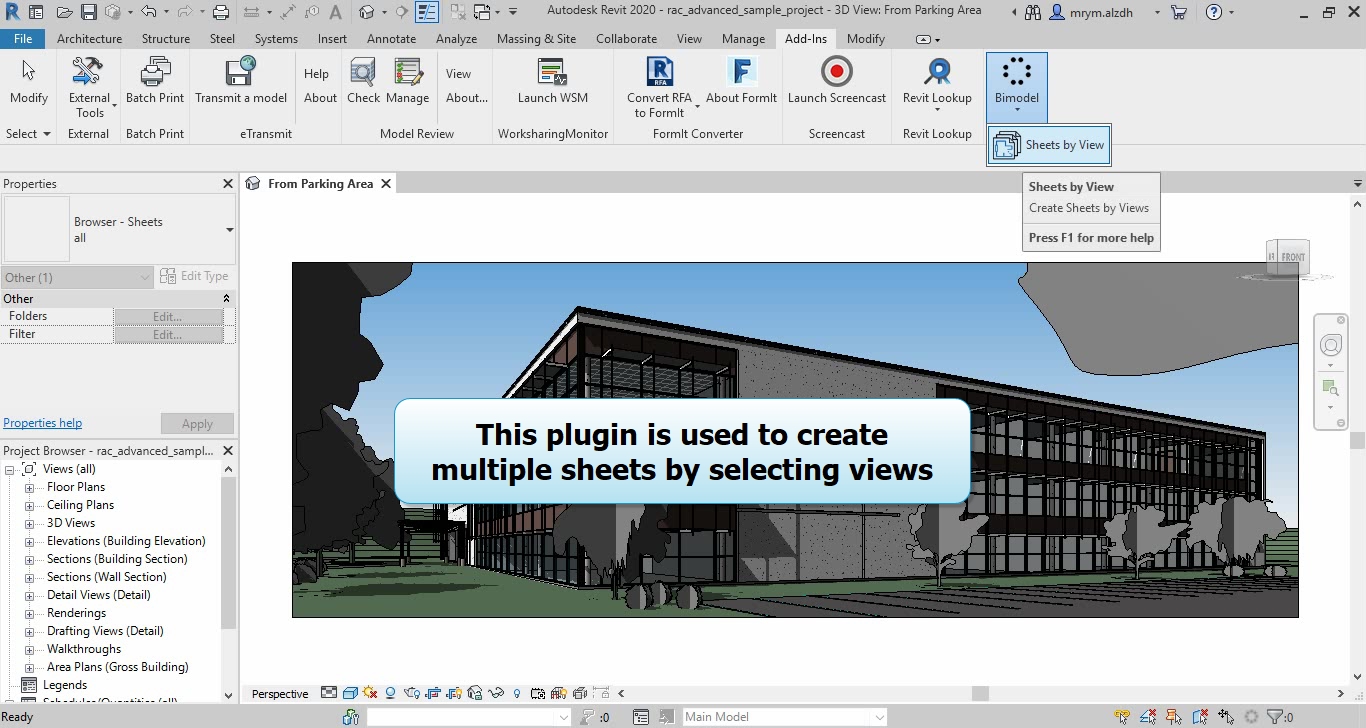This screenshot has height=728, width=1366.
Task: Open the Launch WSM tool
Action: click(x=552, y=73)
